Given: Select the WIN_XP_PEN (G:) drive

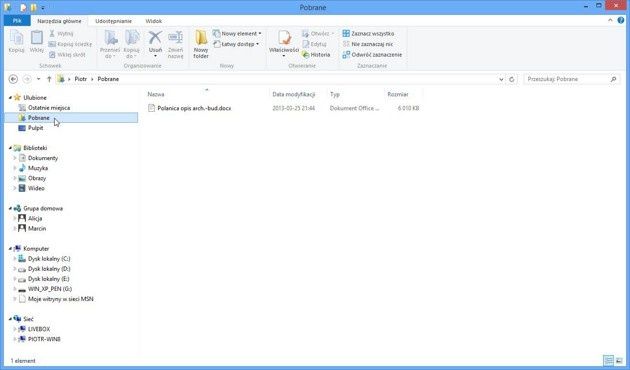Looking at the screenshot, I should pos(50,289).
